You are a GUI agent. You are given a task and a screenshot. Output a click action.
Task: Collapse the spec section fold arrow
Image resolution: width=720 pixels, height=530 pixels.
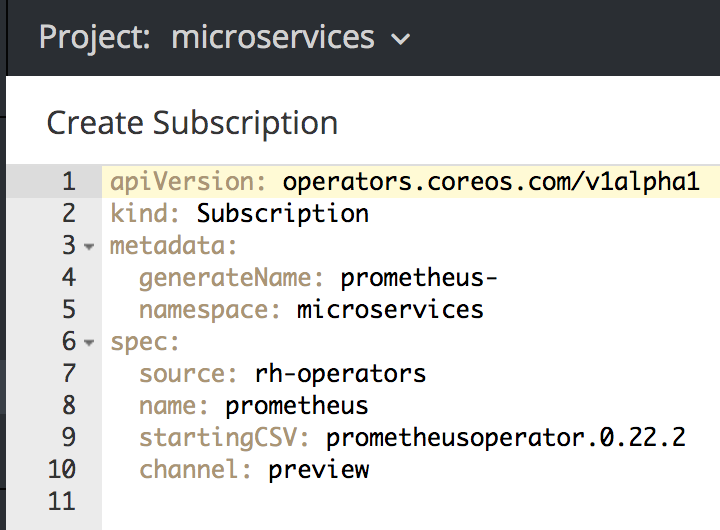pos(89,343)
